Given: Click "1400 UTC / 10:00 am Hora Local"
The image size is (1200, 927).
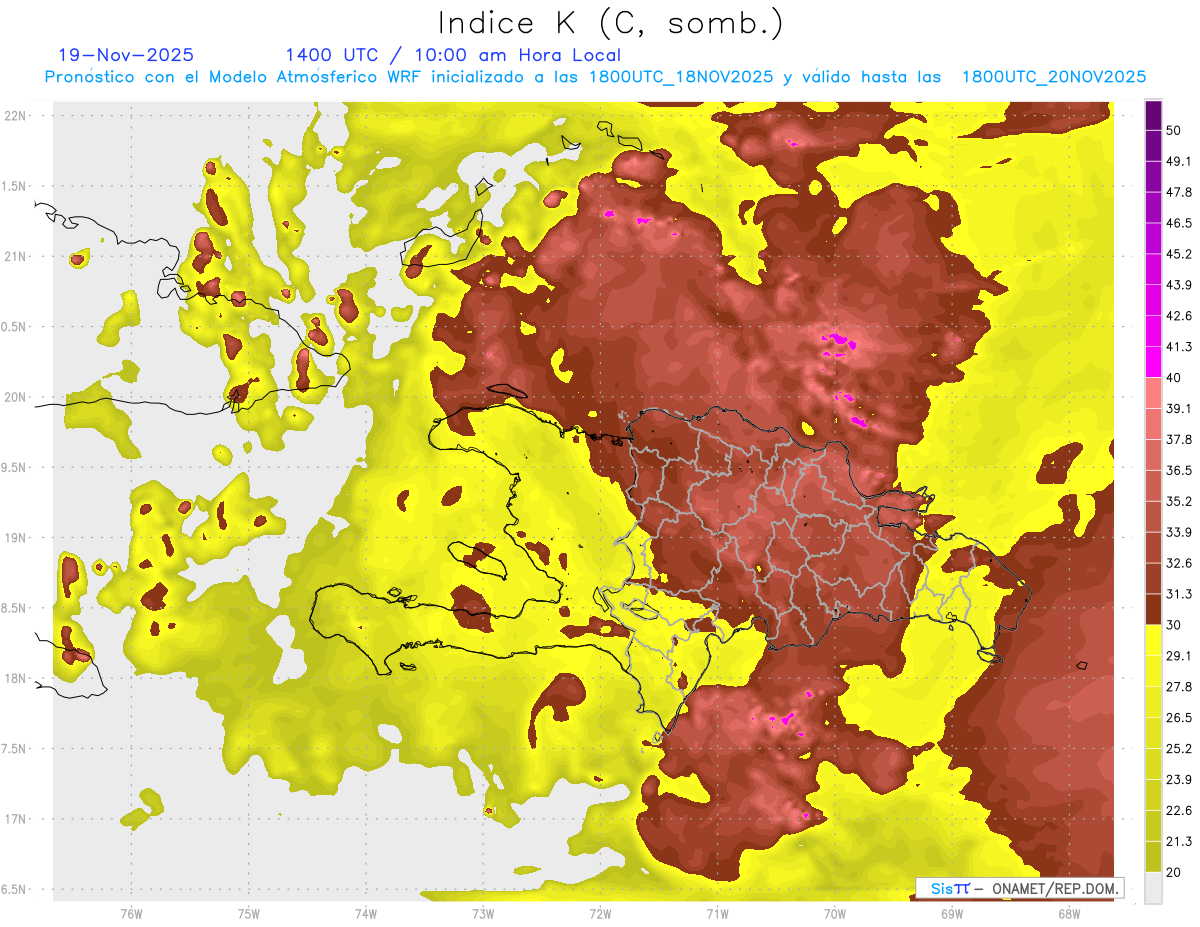Looking at the screenshot, I should (453, 55).
